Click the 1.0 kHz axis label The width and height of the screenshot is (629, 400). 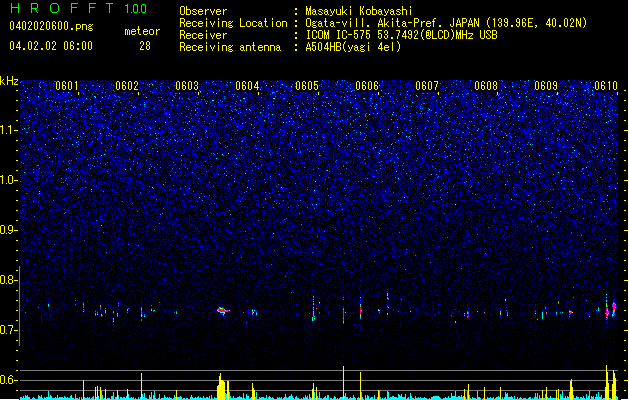coord(8,180)
